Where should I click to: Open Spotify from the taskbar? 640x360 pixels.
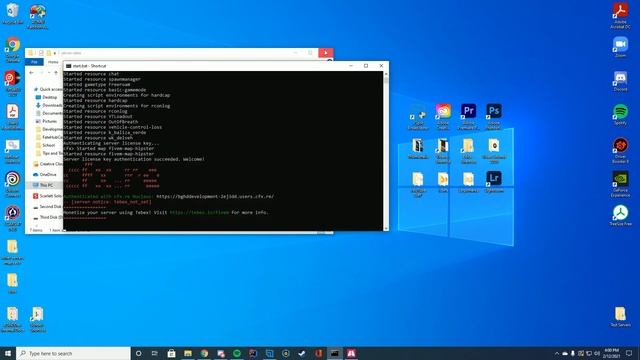(237, 353)
